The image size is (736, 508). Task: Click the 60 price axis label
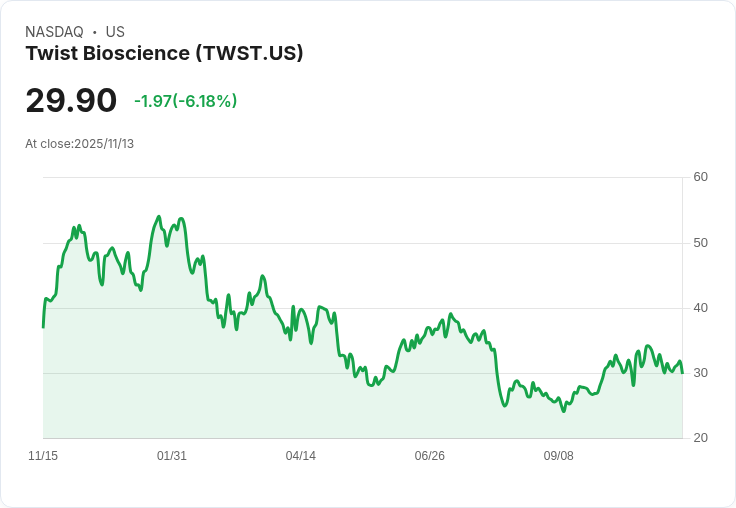tap(700, 177)
